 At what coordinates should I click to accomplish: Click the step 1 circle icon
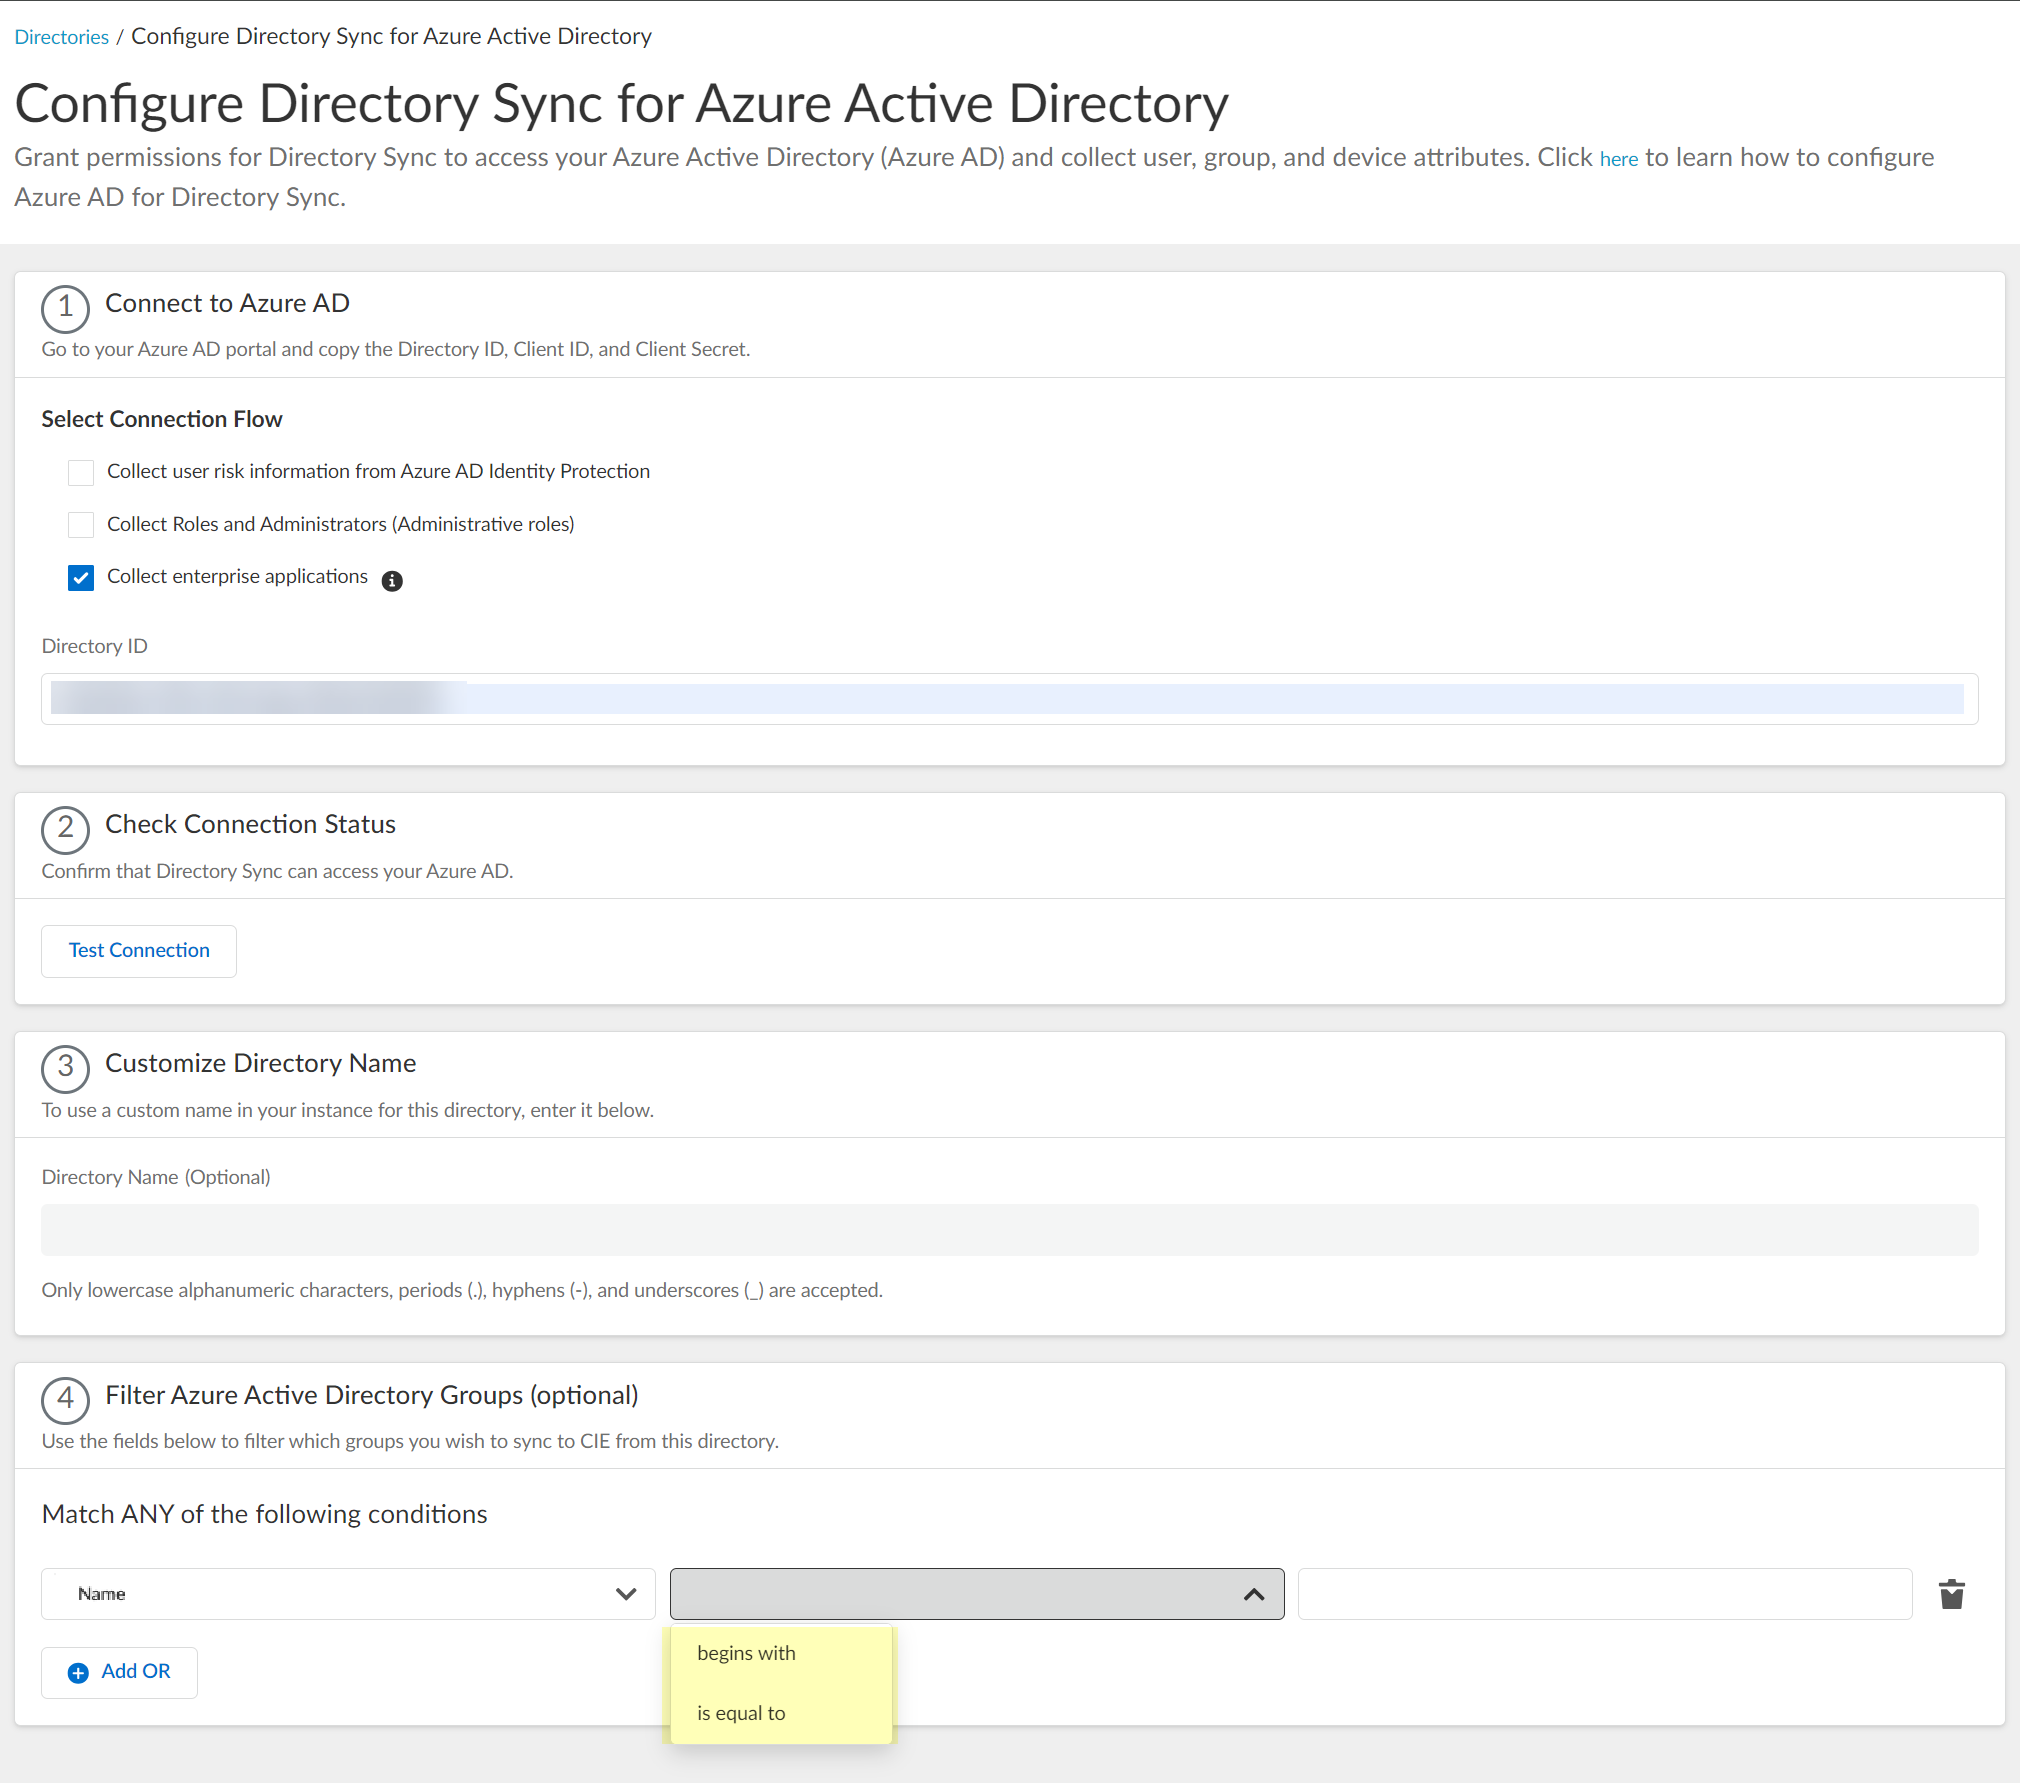point(65,308)
